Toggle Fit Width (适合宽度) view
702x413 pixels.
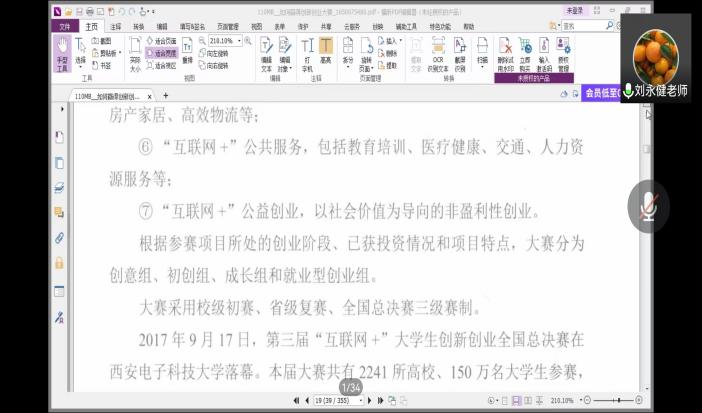(161, 53)
